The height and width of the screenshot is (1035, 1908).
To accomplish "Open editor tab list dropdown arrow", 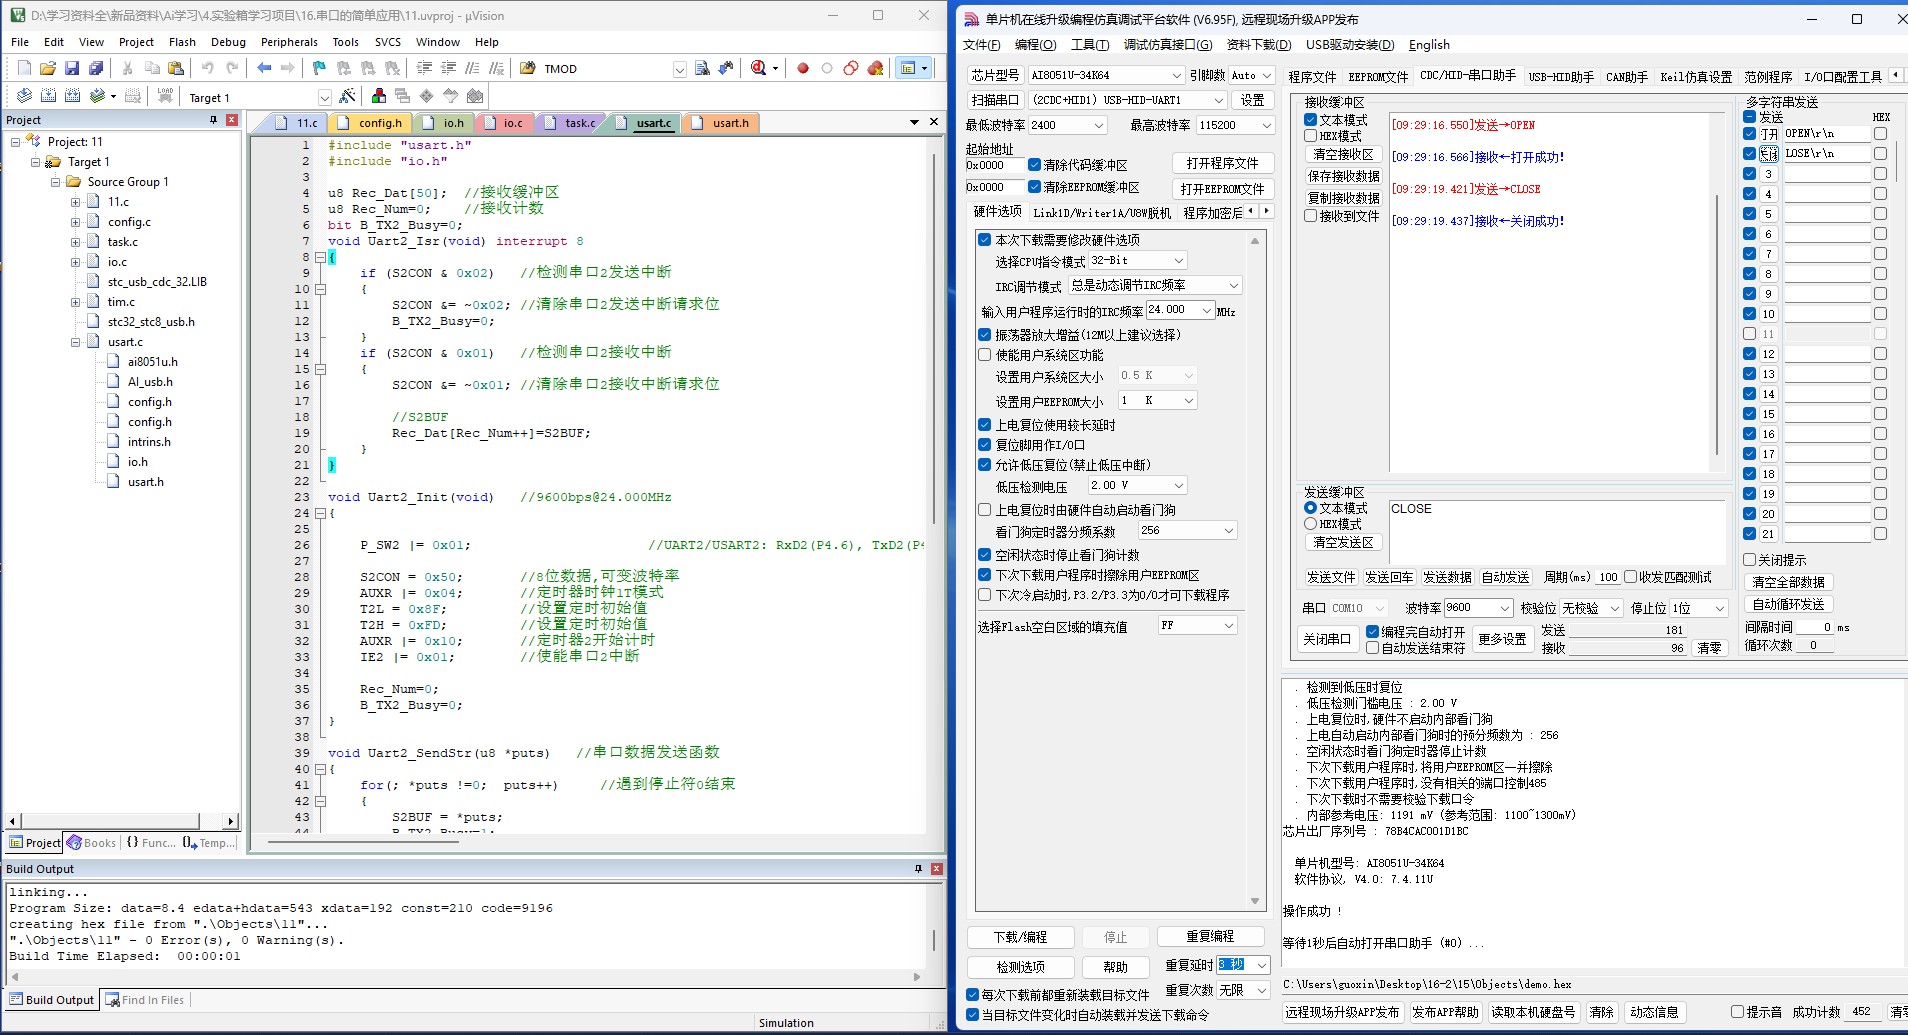I will 914,122.
